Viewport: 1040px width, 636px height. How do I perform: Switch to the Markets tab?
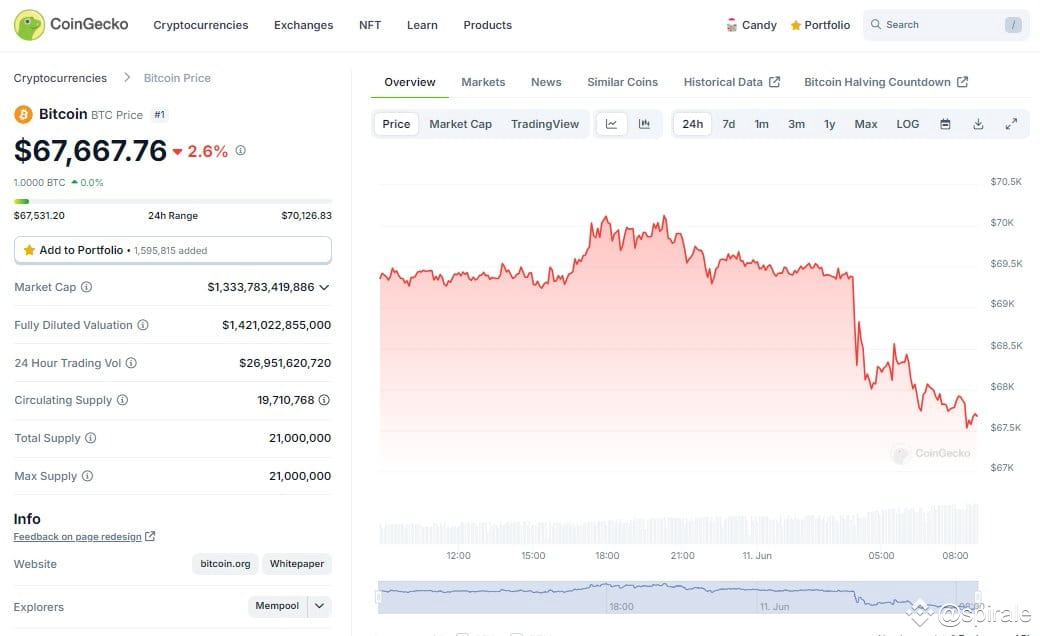tap(483, 82)
